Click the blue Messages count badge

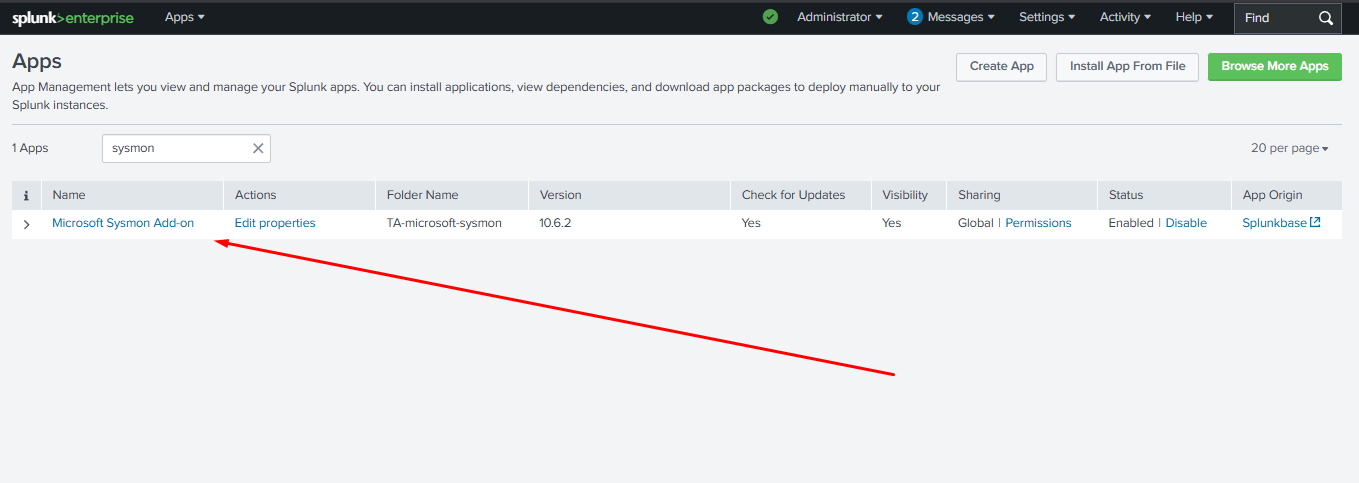(x=914, y=17)
